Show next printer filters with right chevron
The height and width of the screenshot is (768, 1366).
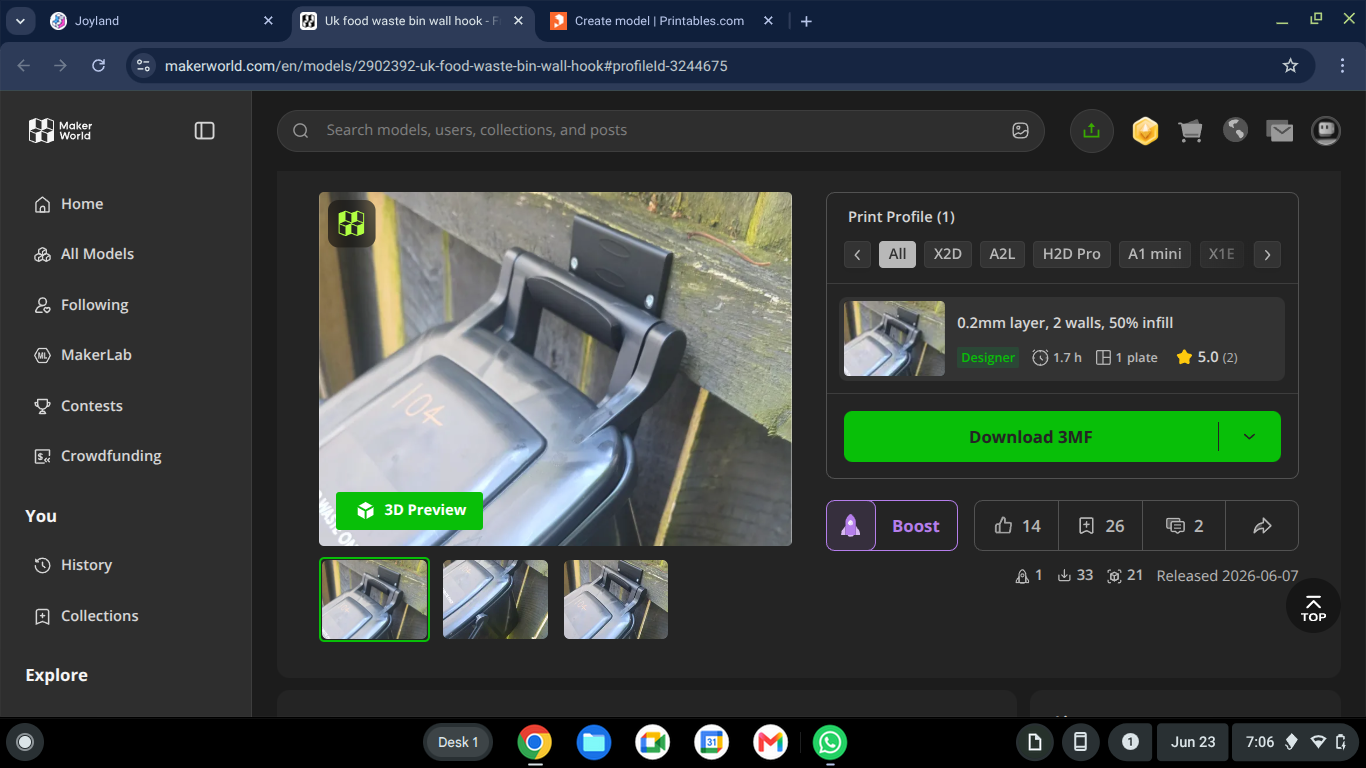click(1267, 254)
